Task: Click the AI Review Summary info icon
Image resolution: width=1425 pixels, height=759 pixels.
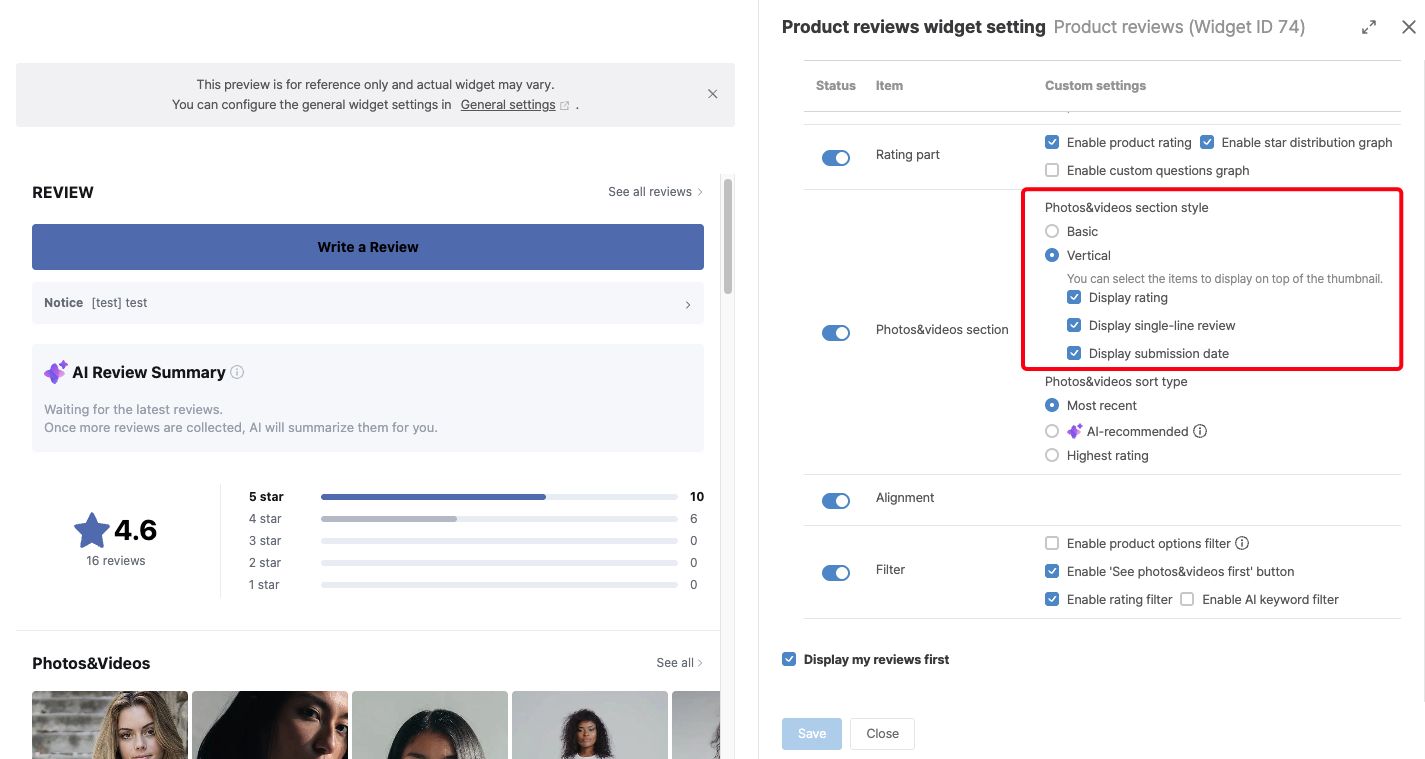Action: [237, 372]
